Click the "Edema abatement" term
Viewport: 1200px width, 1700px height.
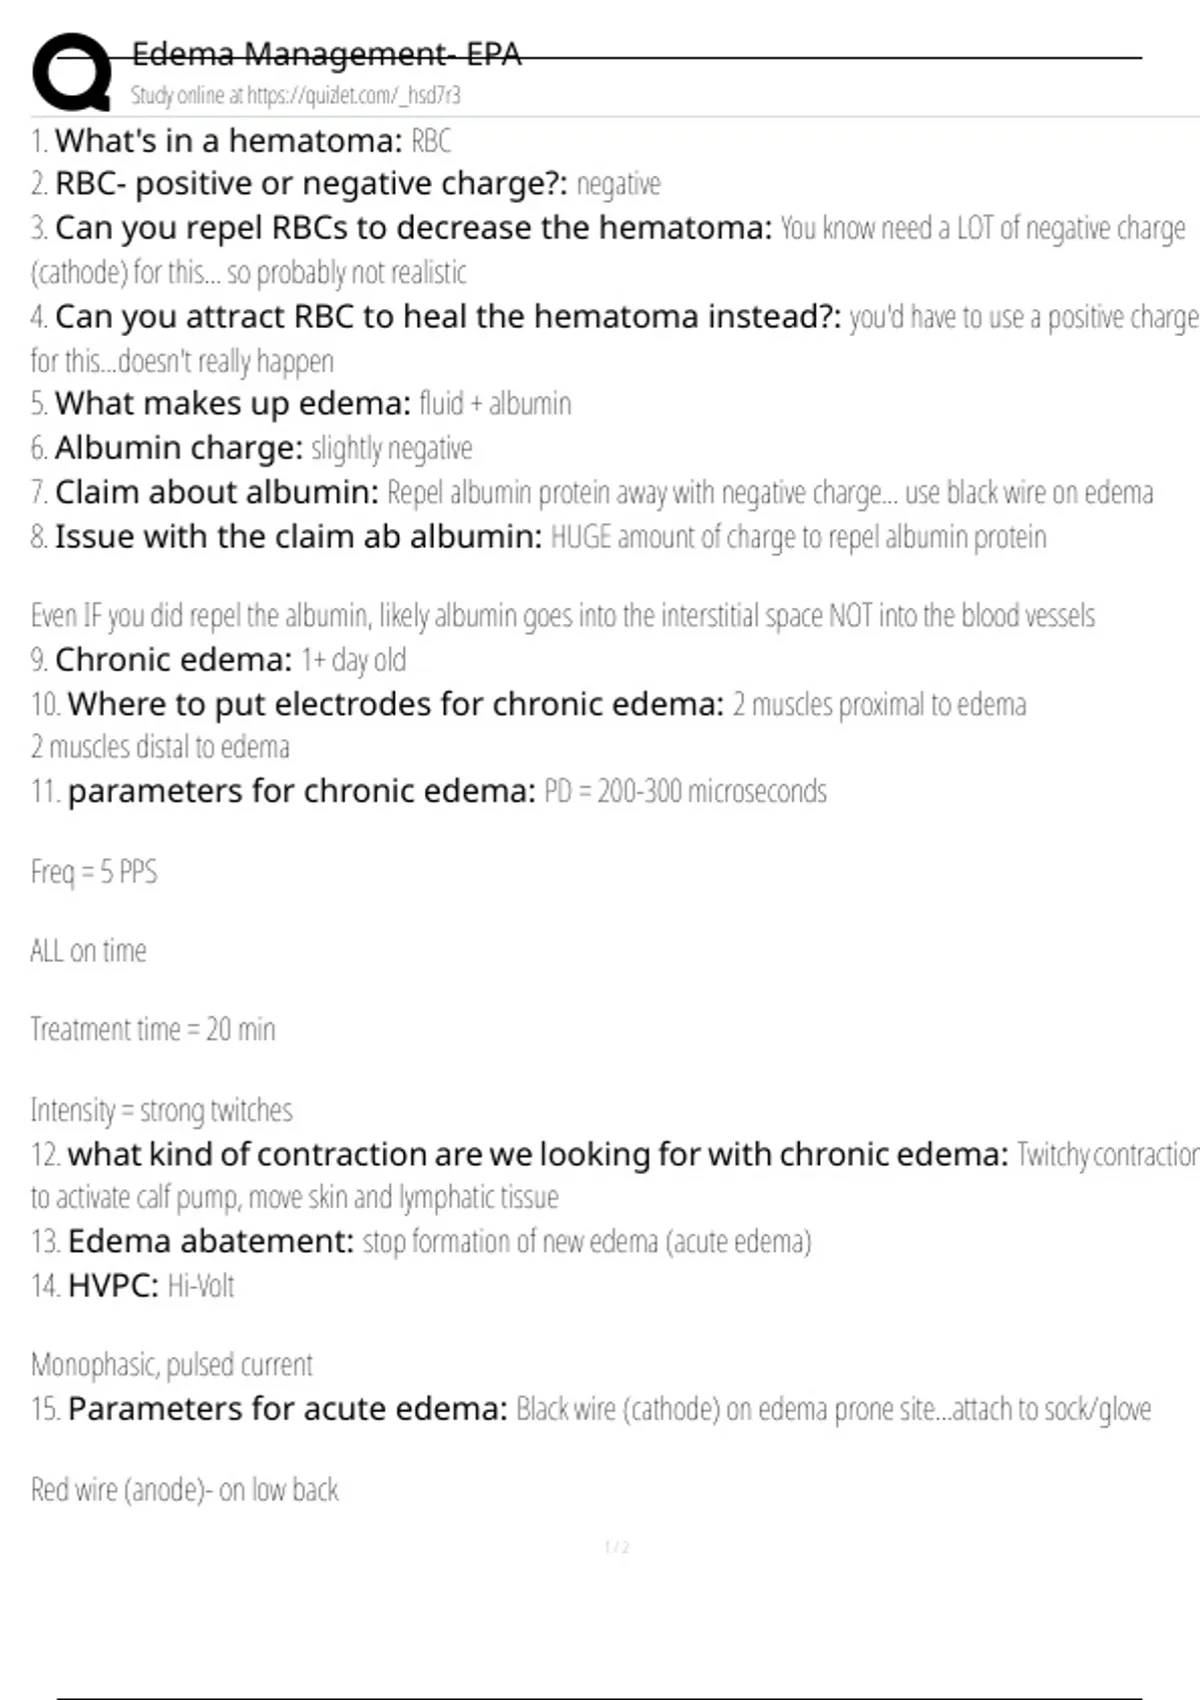(211, 1242)
